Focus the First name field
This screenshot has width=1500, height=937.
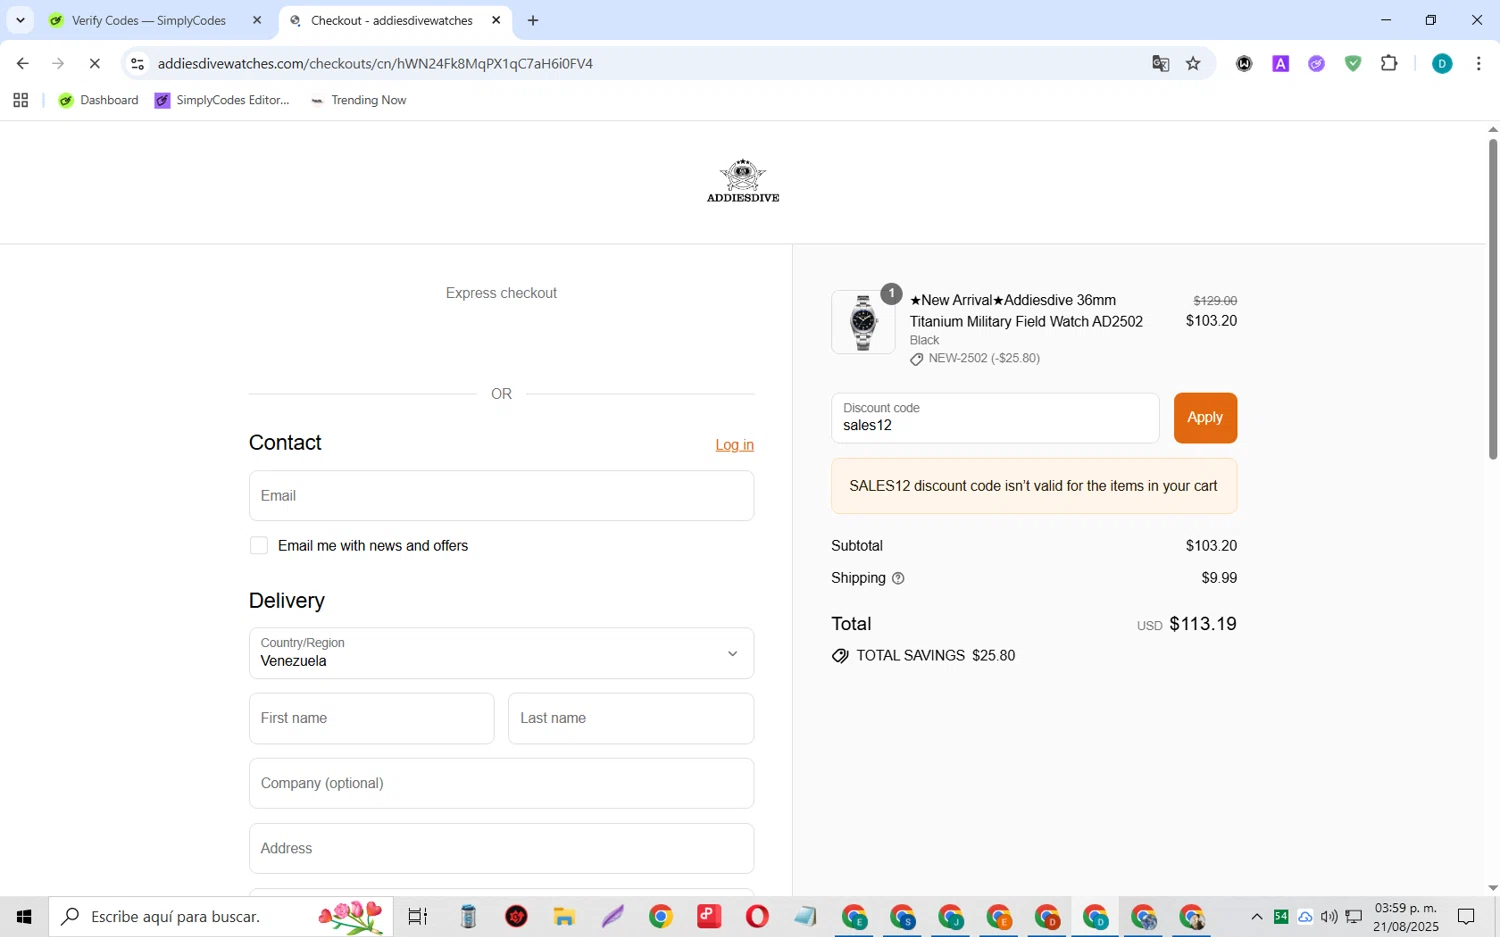tap(371, 718)
